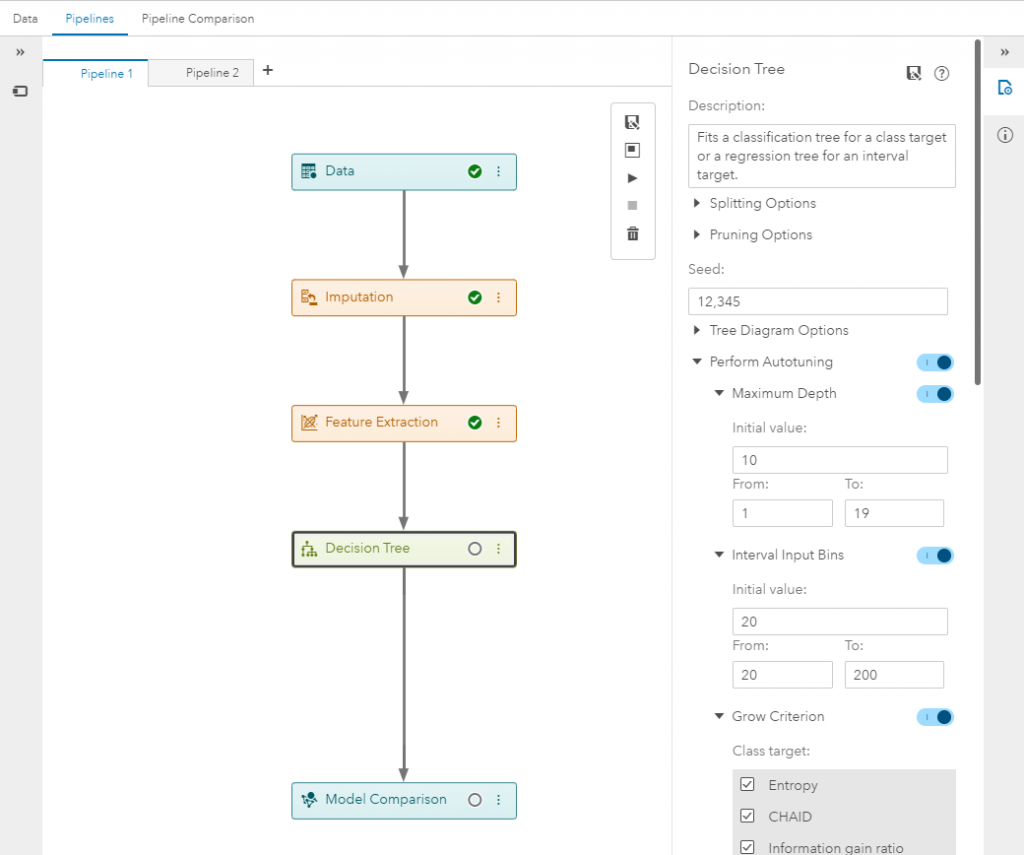This screenshot has height=855, width=1024.
Task: Run the pipeline with the play icon
Action: coord(632,177)
